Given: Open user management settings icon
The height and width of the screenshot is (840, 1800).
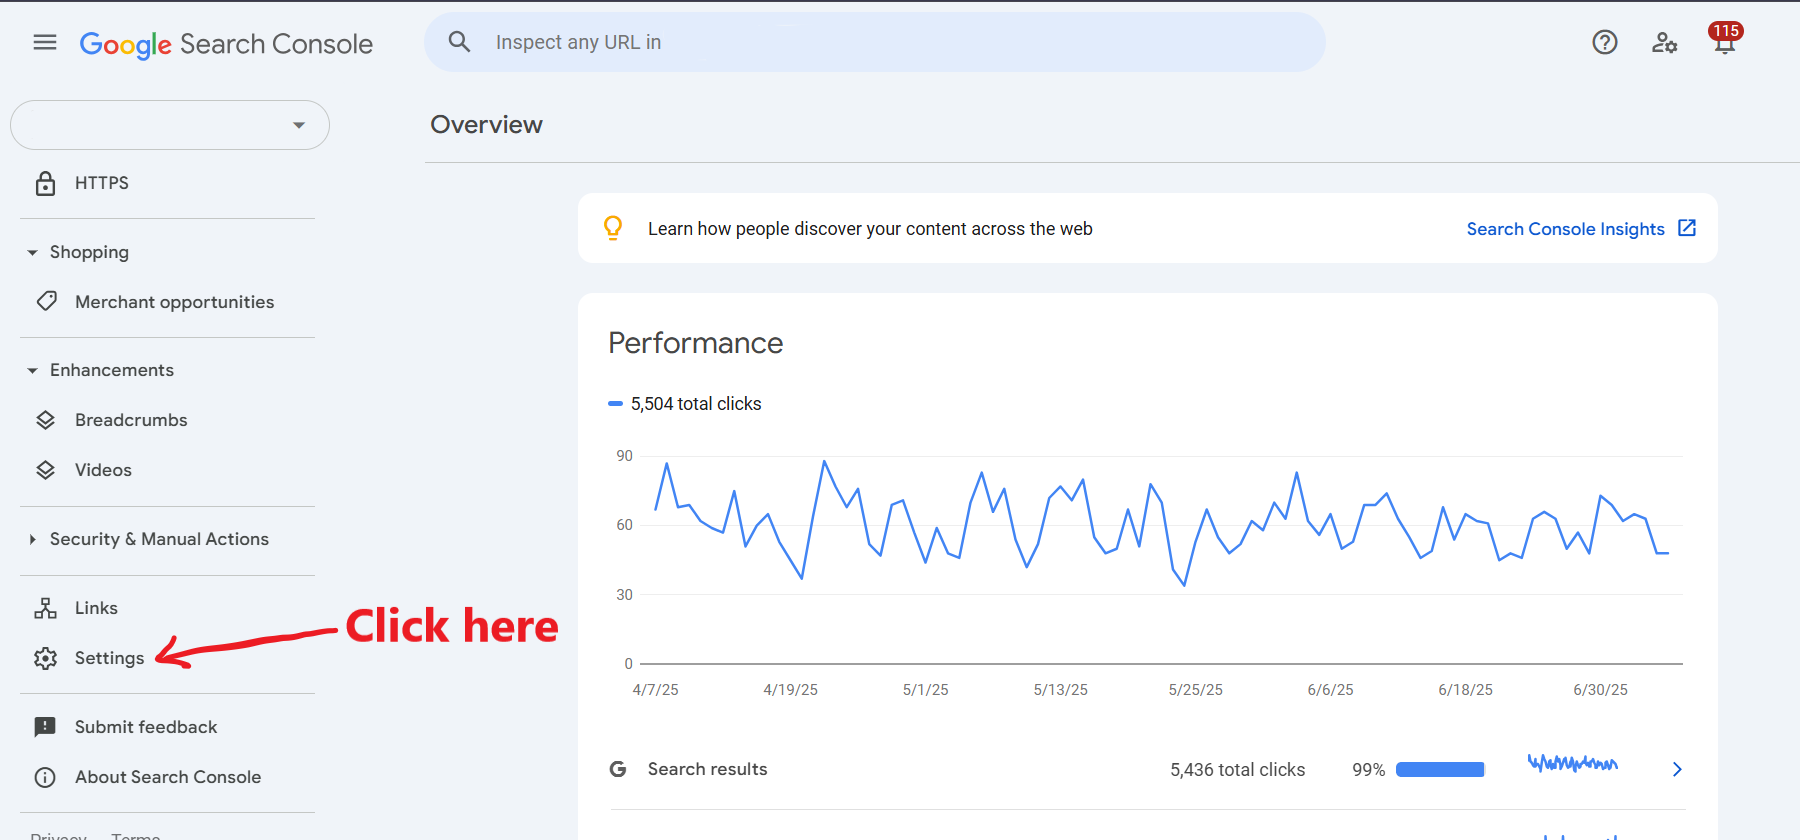Looking at the screenshot, I should pyautogui.click(x=1665, y=42).
